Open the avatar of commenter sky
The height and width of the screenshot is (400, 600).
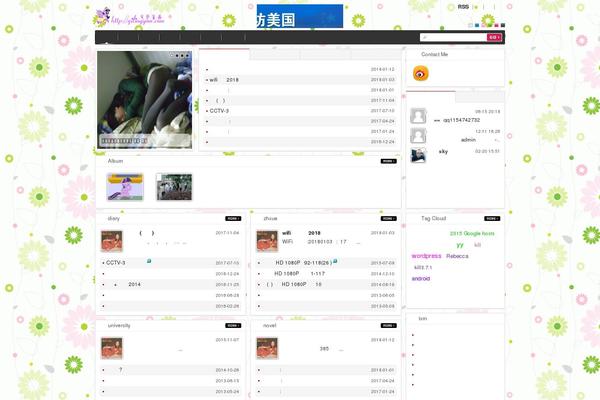tap(418, 155)
